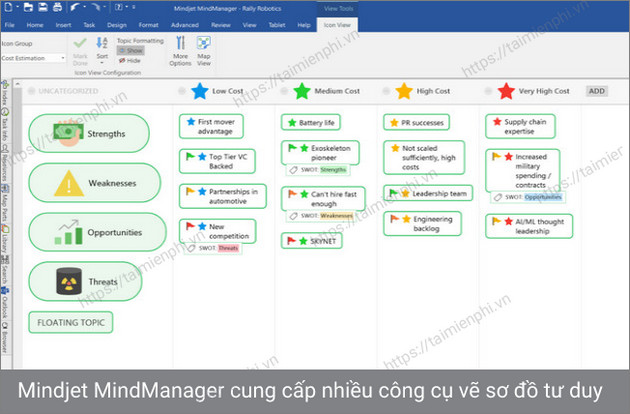Click the New document icon in quick access toolbar
The image size is (630, 414).
tap(8, 7)
